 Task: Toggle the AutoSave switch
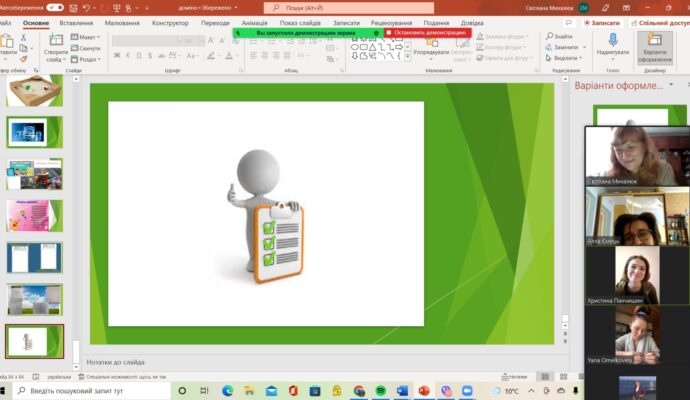point(55,7)
